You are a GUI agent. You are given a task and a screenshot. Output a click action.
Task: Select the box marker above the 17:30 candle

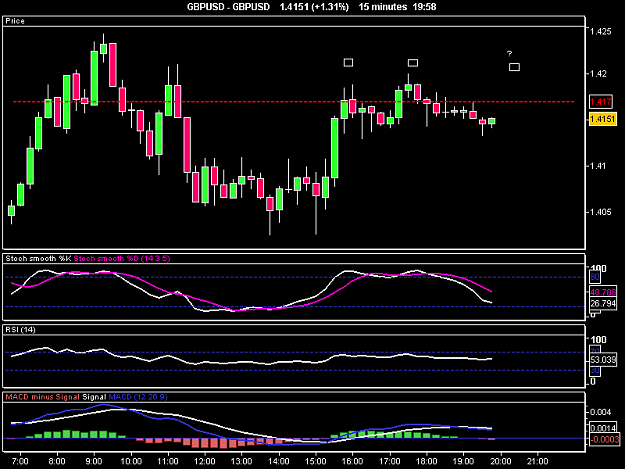(x=413, y=63)
